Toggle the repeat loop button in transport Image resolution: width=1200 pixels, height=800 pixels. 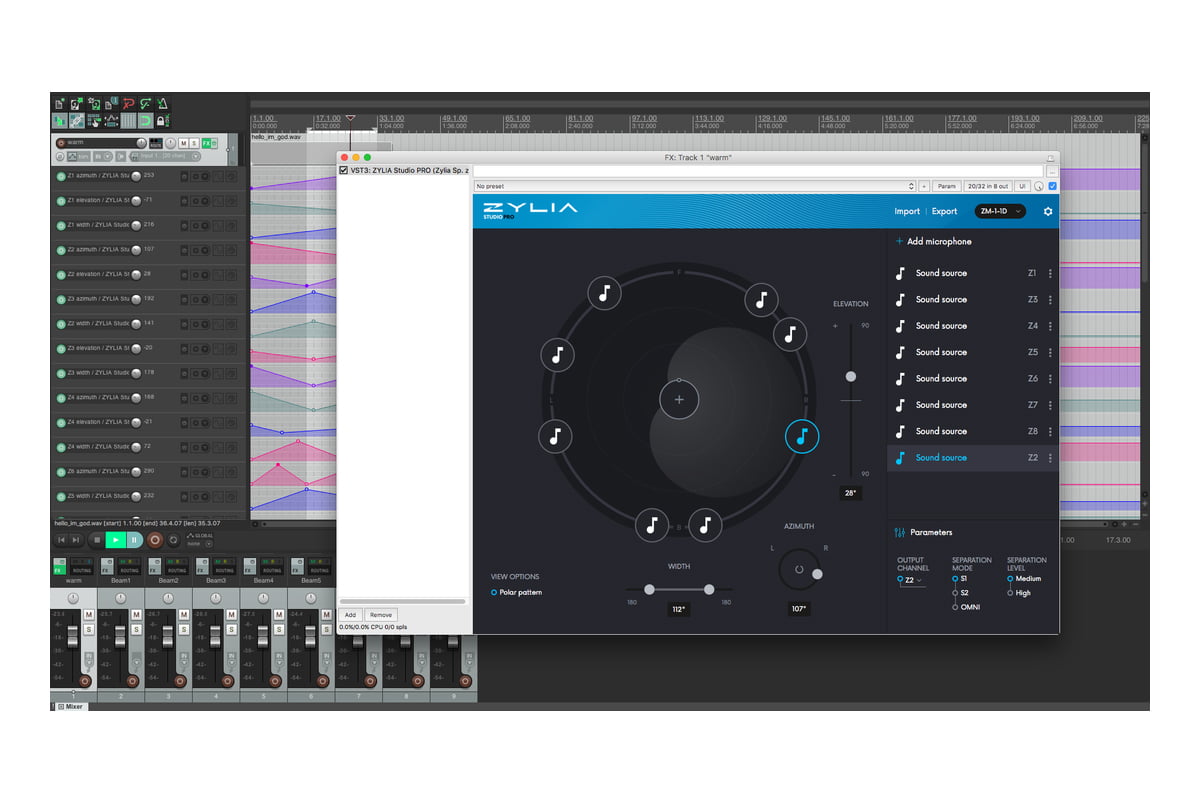174,540
